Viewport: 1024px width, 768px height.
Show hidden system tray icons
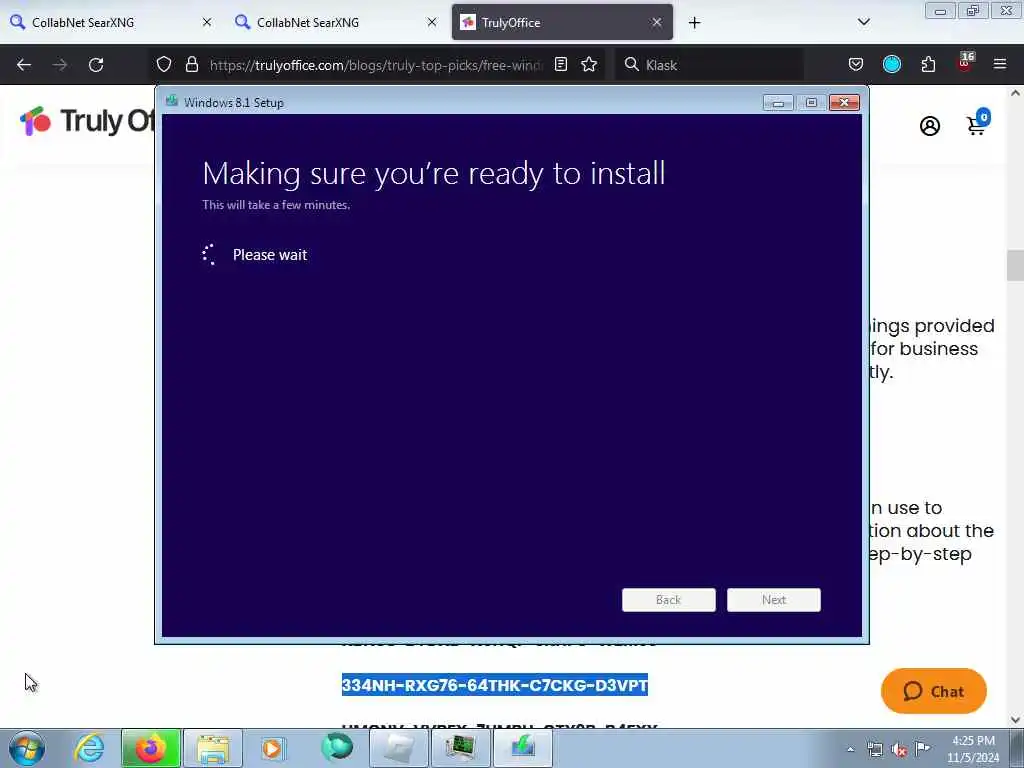click(x=850, y=750)
